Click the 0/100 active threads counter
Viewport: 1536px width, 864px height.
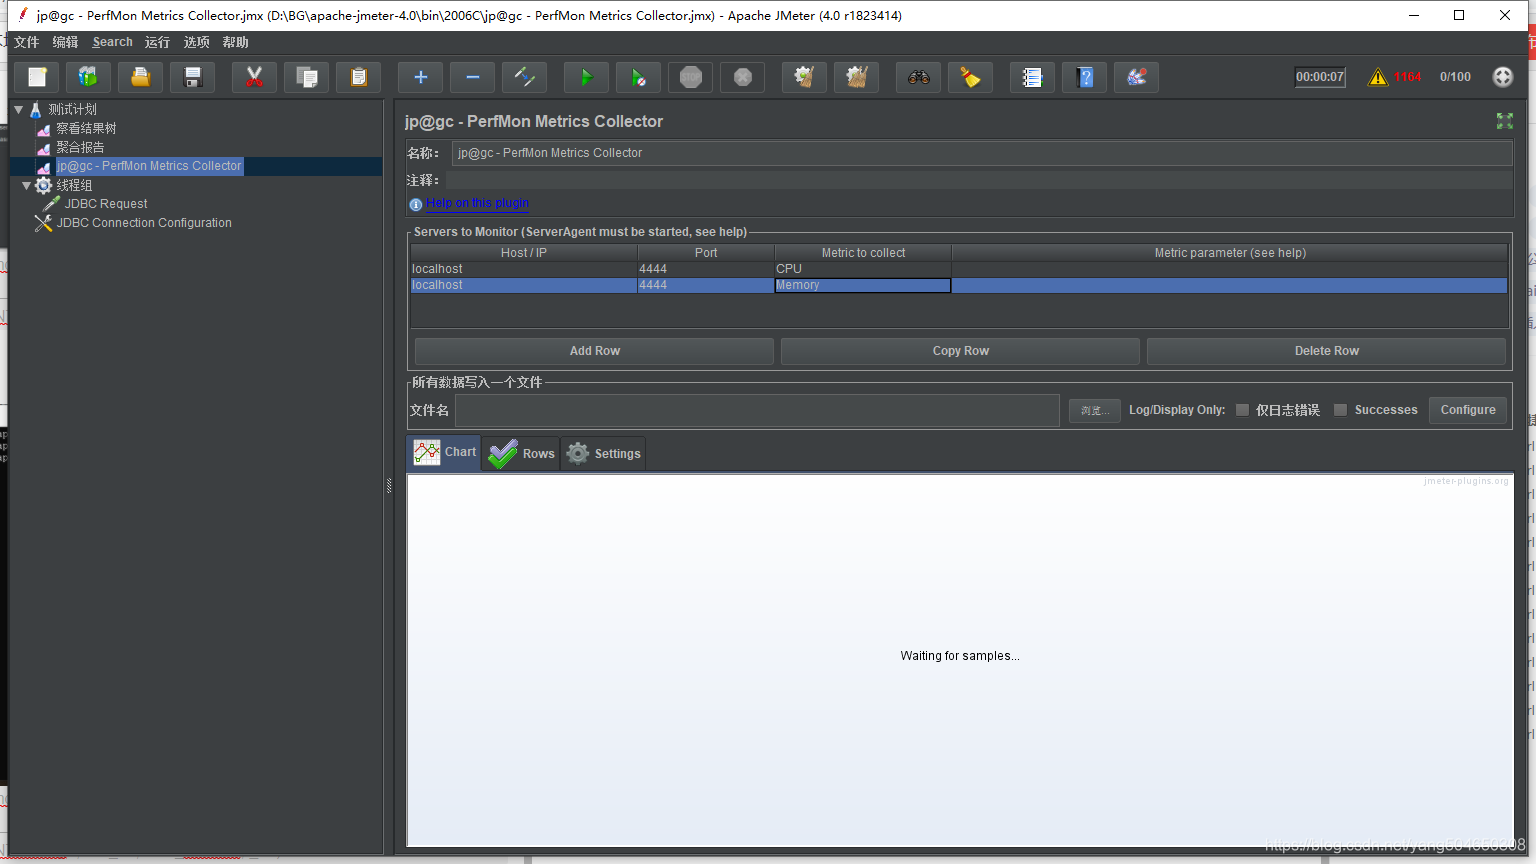click(x=1455, y=77)
